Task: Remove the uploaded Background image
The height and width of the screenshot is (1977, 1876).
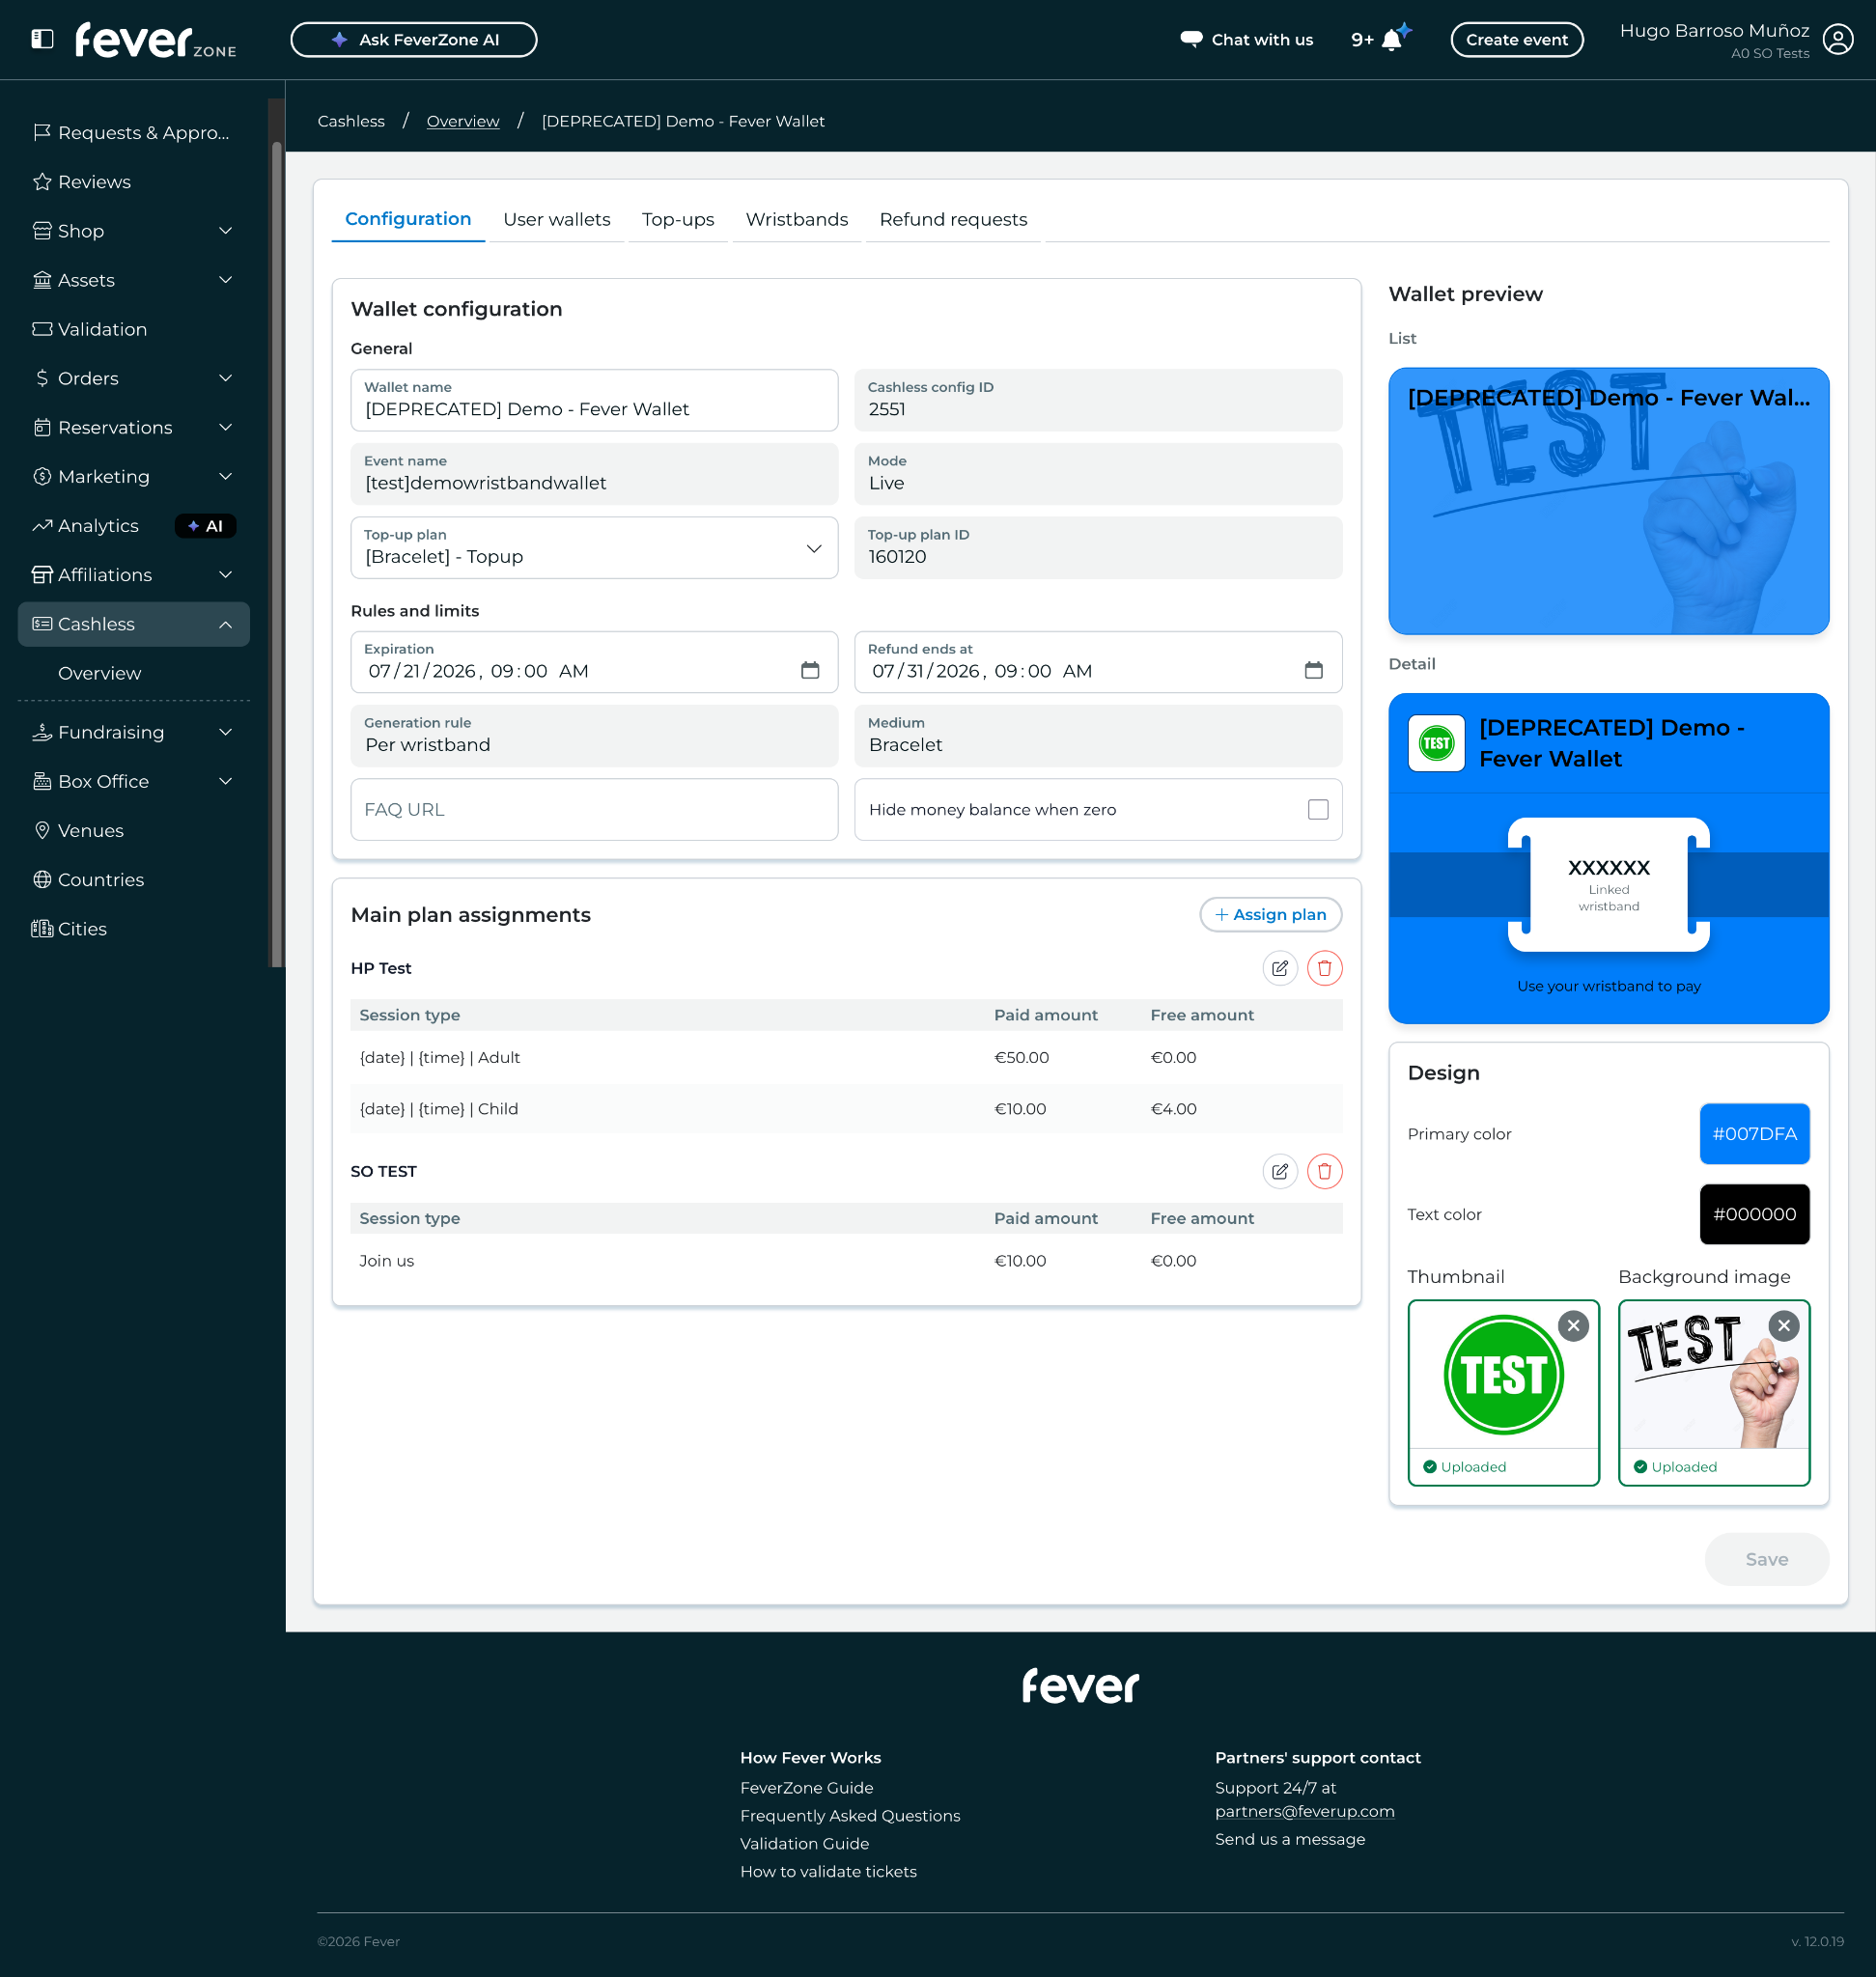Action: pos(1784,1326)
